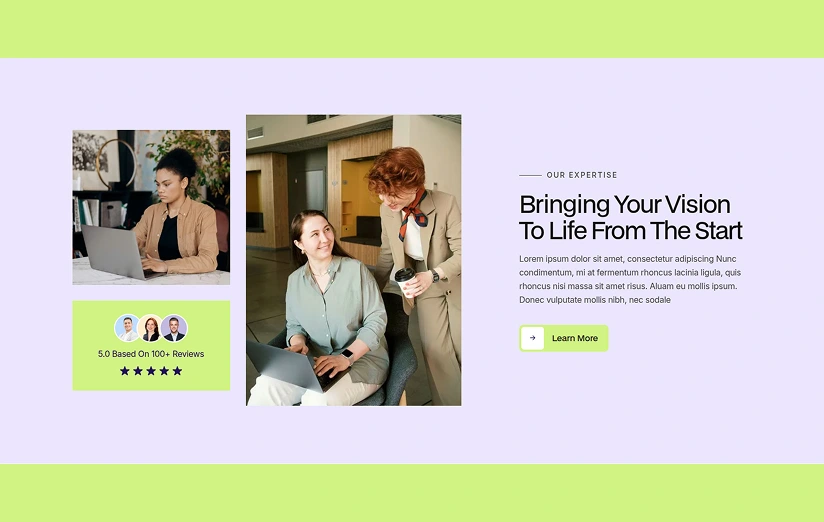Click the Lorem ipsum paragraph text
The image size is (824, 522).
click(x=630, y=279)
